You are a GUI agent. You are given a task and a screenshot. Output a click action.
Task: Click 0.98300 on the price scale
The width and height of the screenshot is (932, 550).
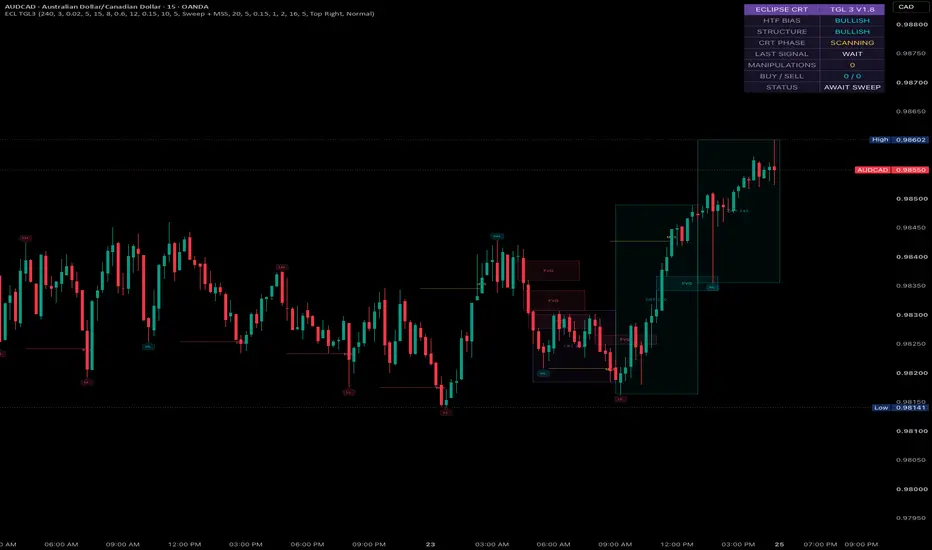coord(911,315)
